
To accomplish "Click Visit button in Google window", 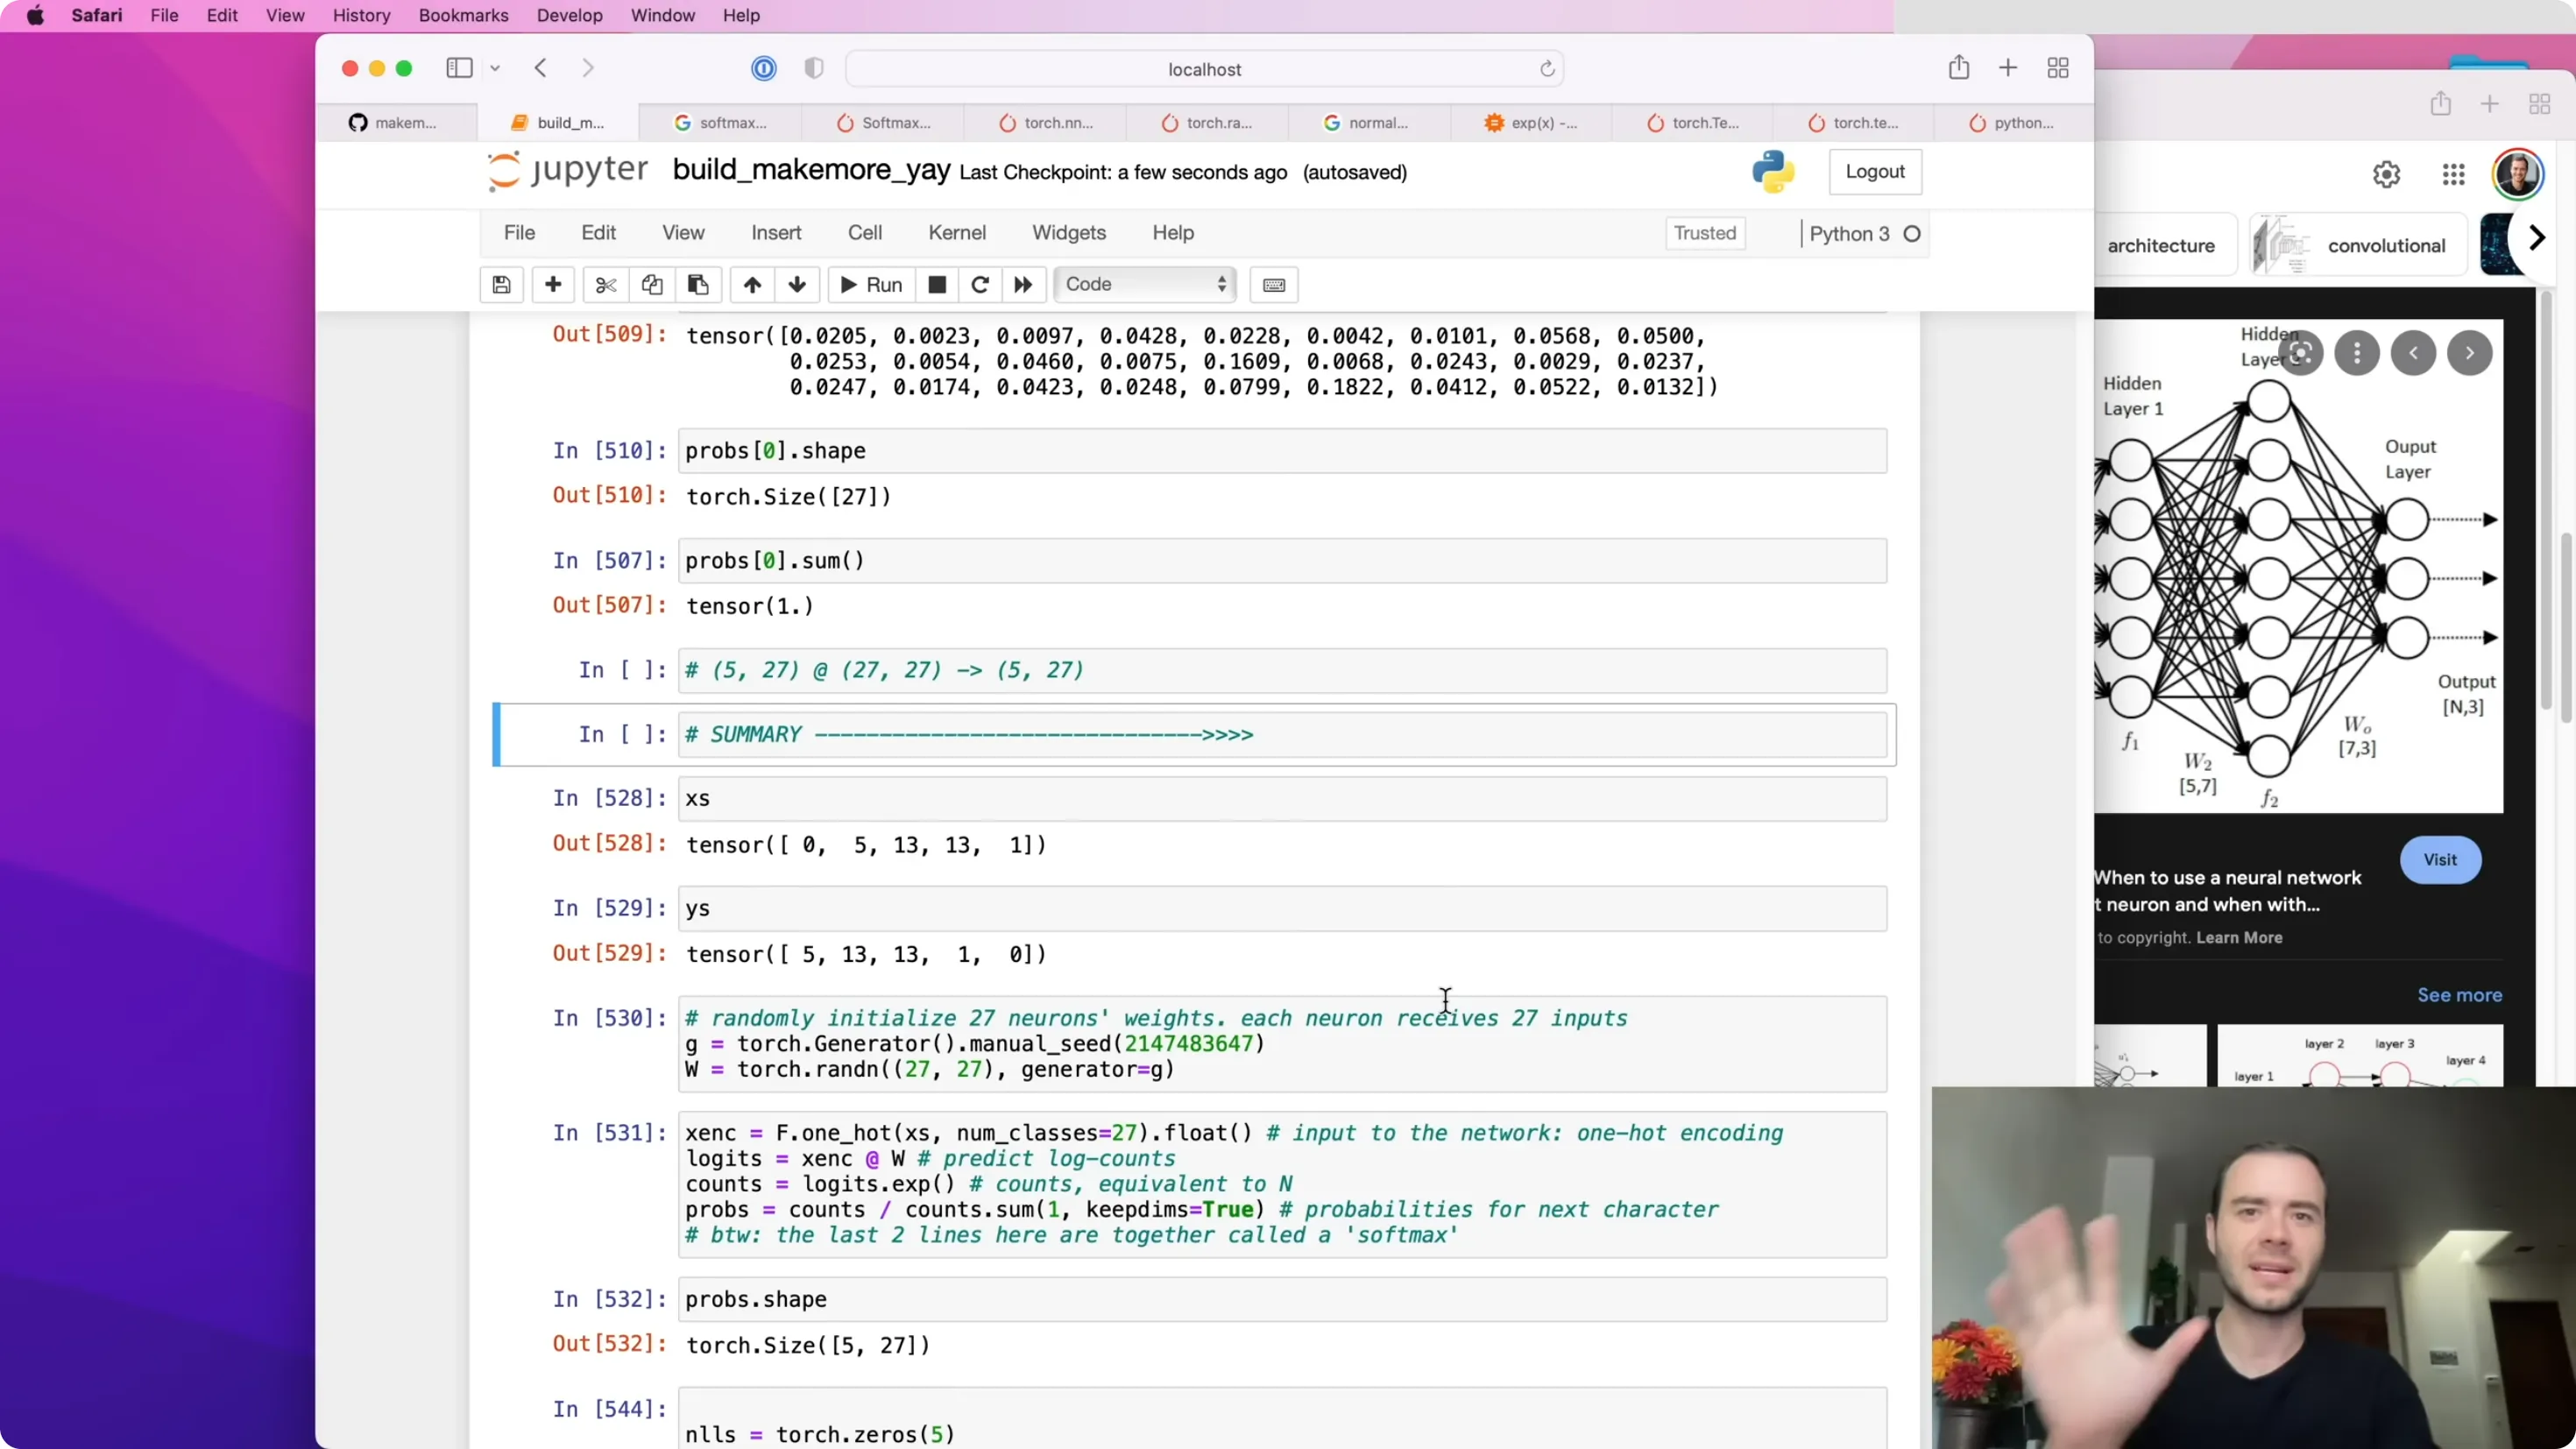I will [x=2440, y=860].
